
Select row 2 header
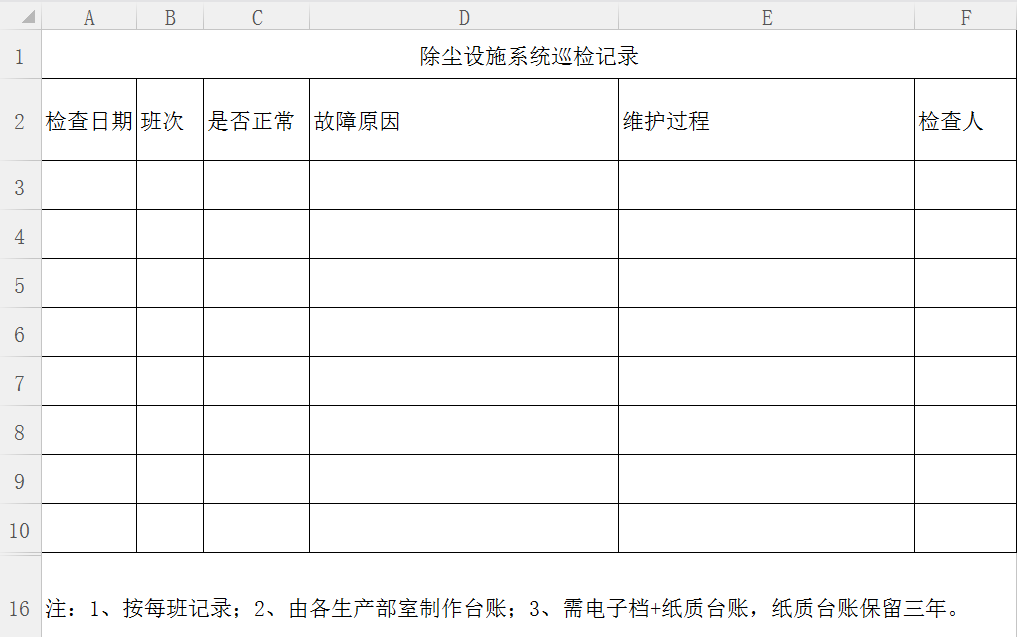pyautogui.click(x=20, y=121)
